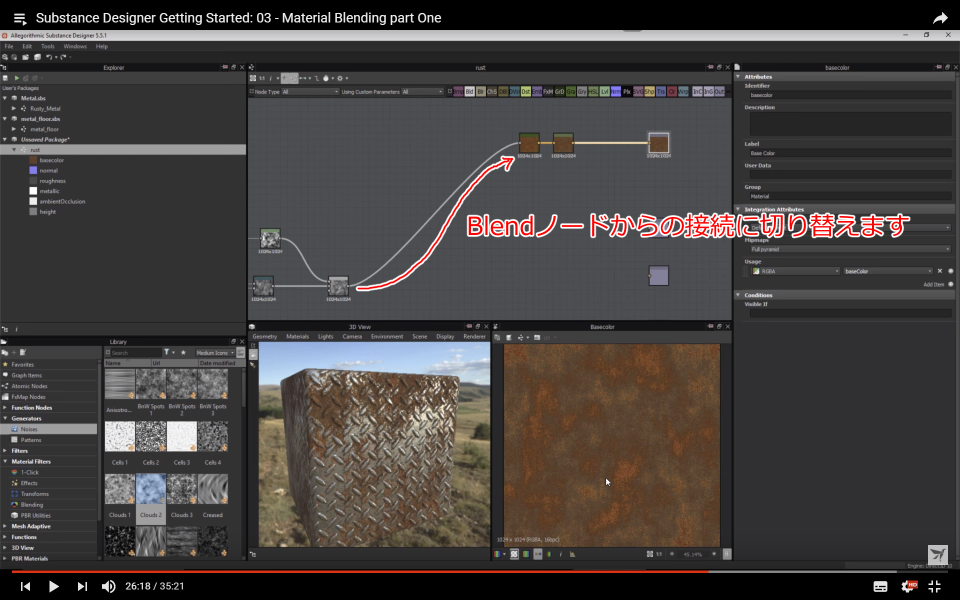Open the Tools menu
960x600 pixels.
48,47
